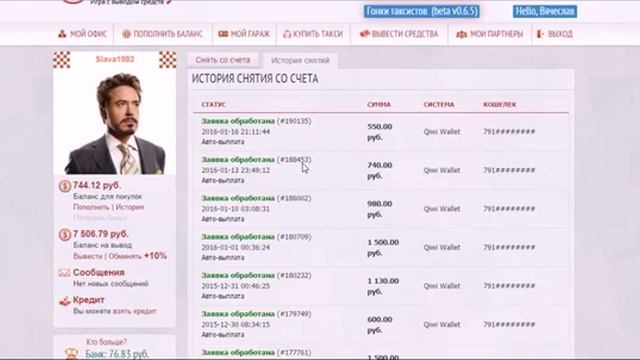The image size is (640, 360).
Task: Click the Сумма column header
Action: 379,104
